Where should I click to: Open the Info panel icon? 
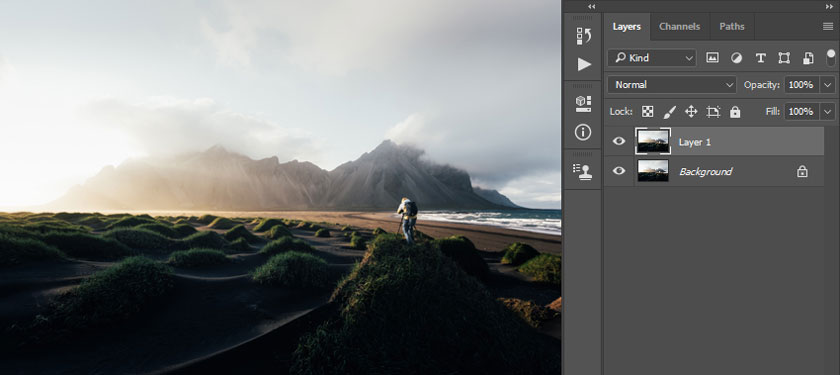pyautogui.click(x=583, y=132)
